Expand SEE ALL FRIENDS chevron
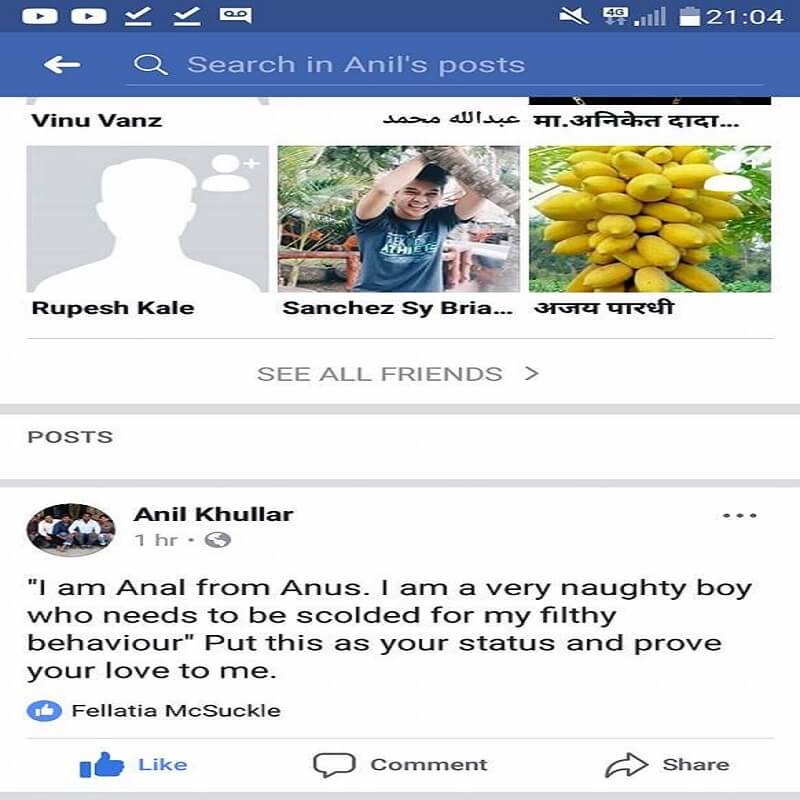 [x=532, y=373]
